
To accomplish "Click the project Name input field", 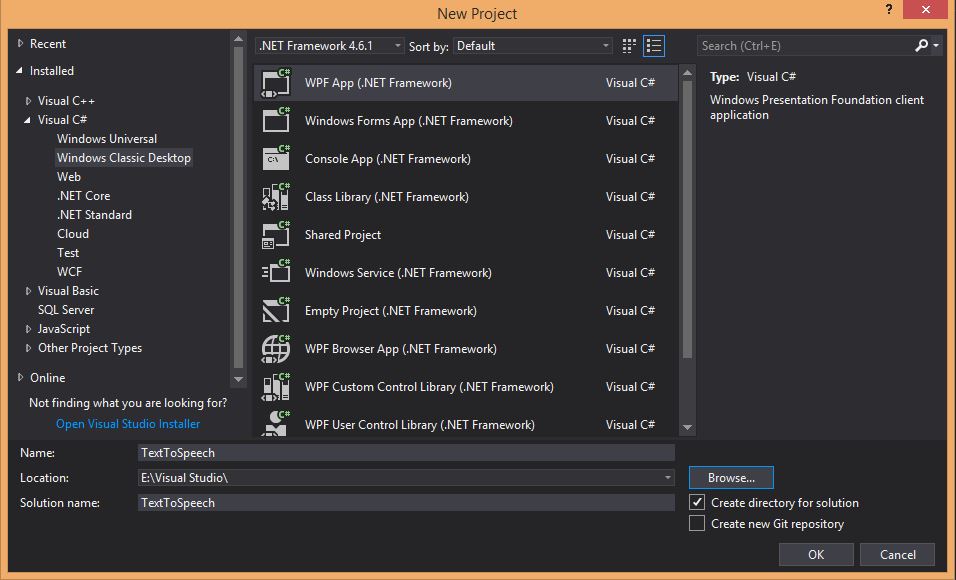I will point(406,453).
